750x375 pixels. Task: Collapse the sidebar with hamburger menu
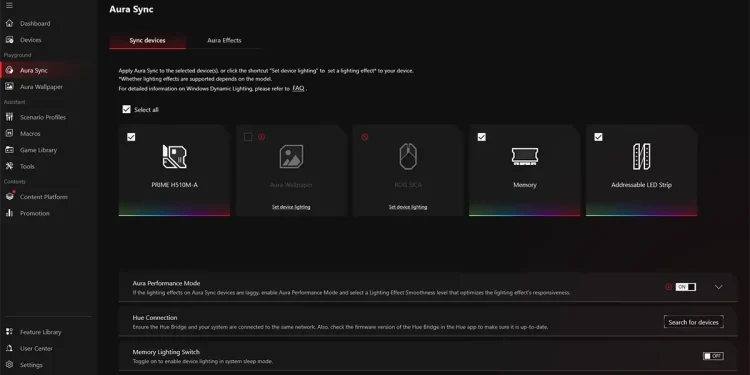(9, 6)
